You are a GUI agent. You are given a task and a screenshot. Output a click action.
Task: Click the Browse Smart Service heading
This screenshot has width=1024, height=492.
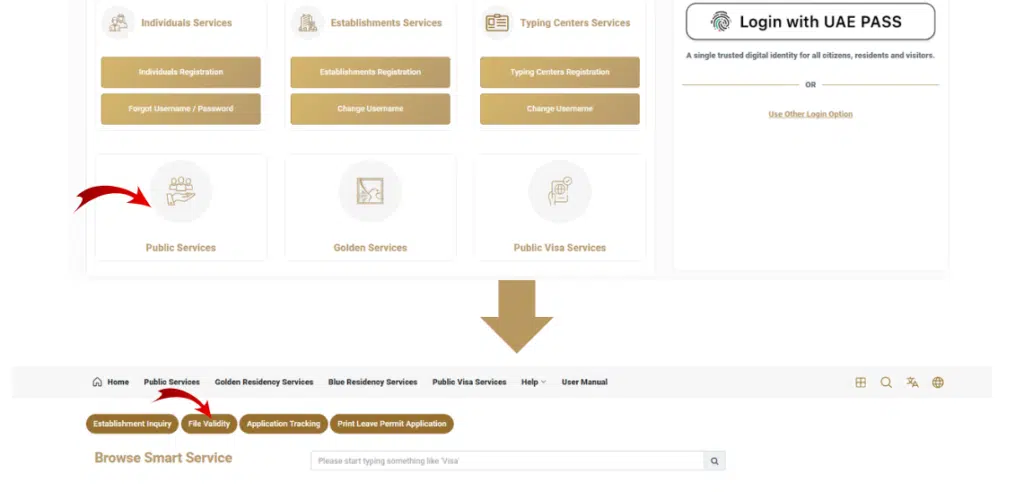[x=163, y=457]
